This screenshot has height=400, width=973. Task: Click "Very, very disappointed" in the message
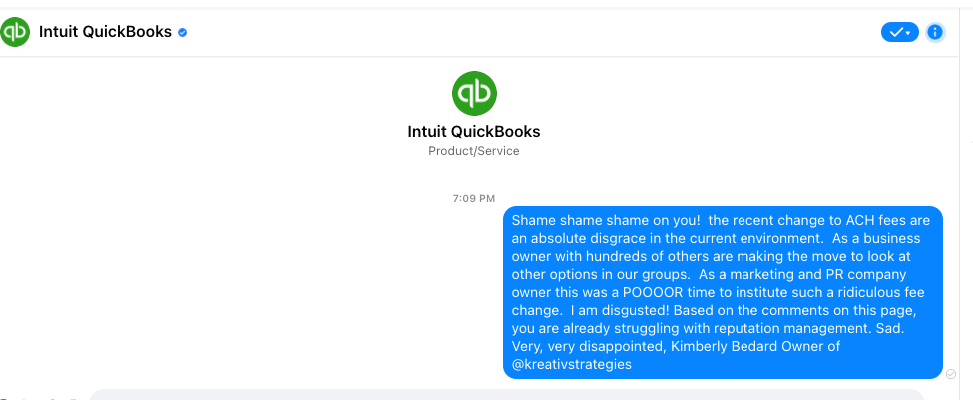point(587,347)
